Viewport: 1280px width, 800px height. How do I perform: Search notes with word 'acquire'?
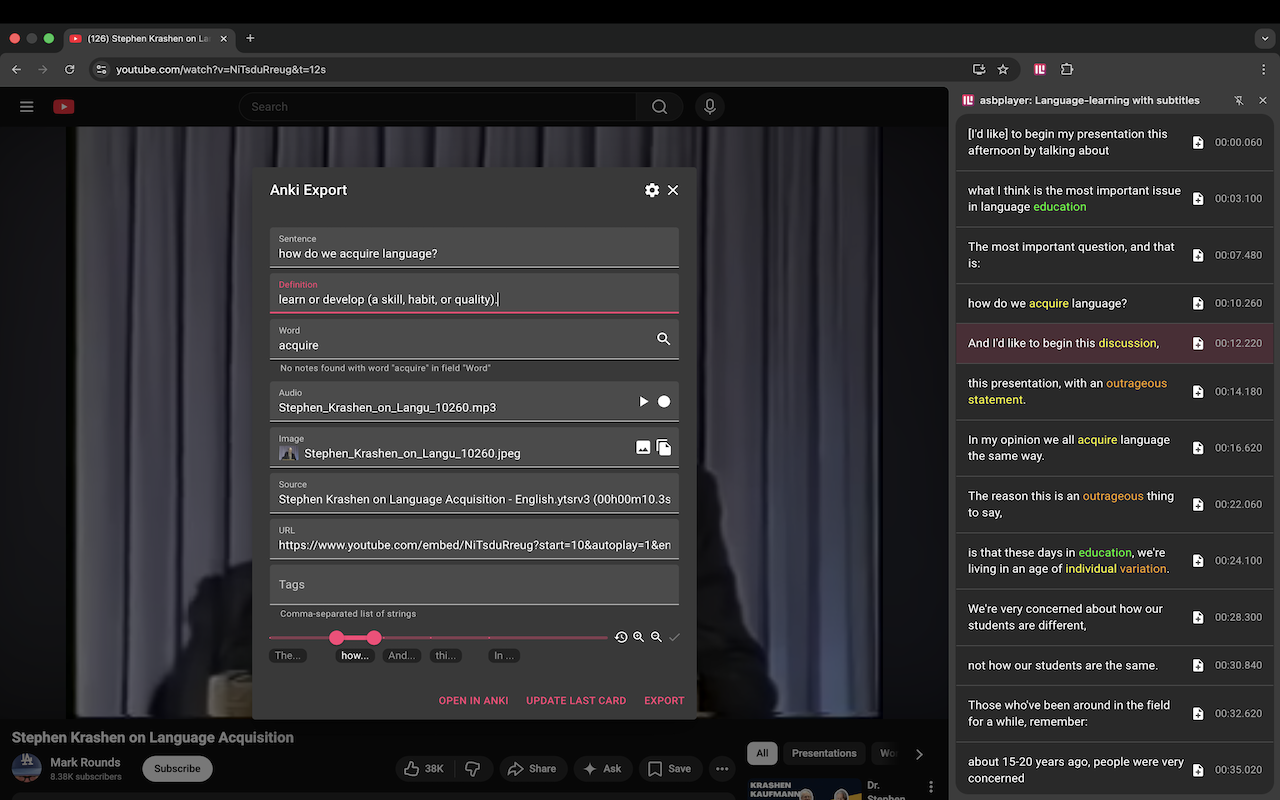[x=663, y=339]
